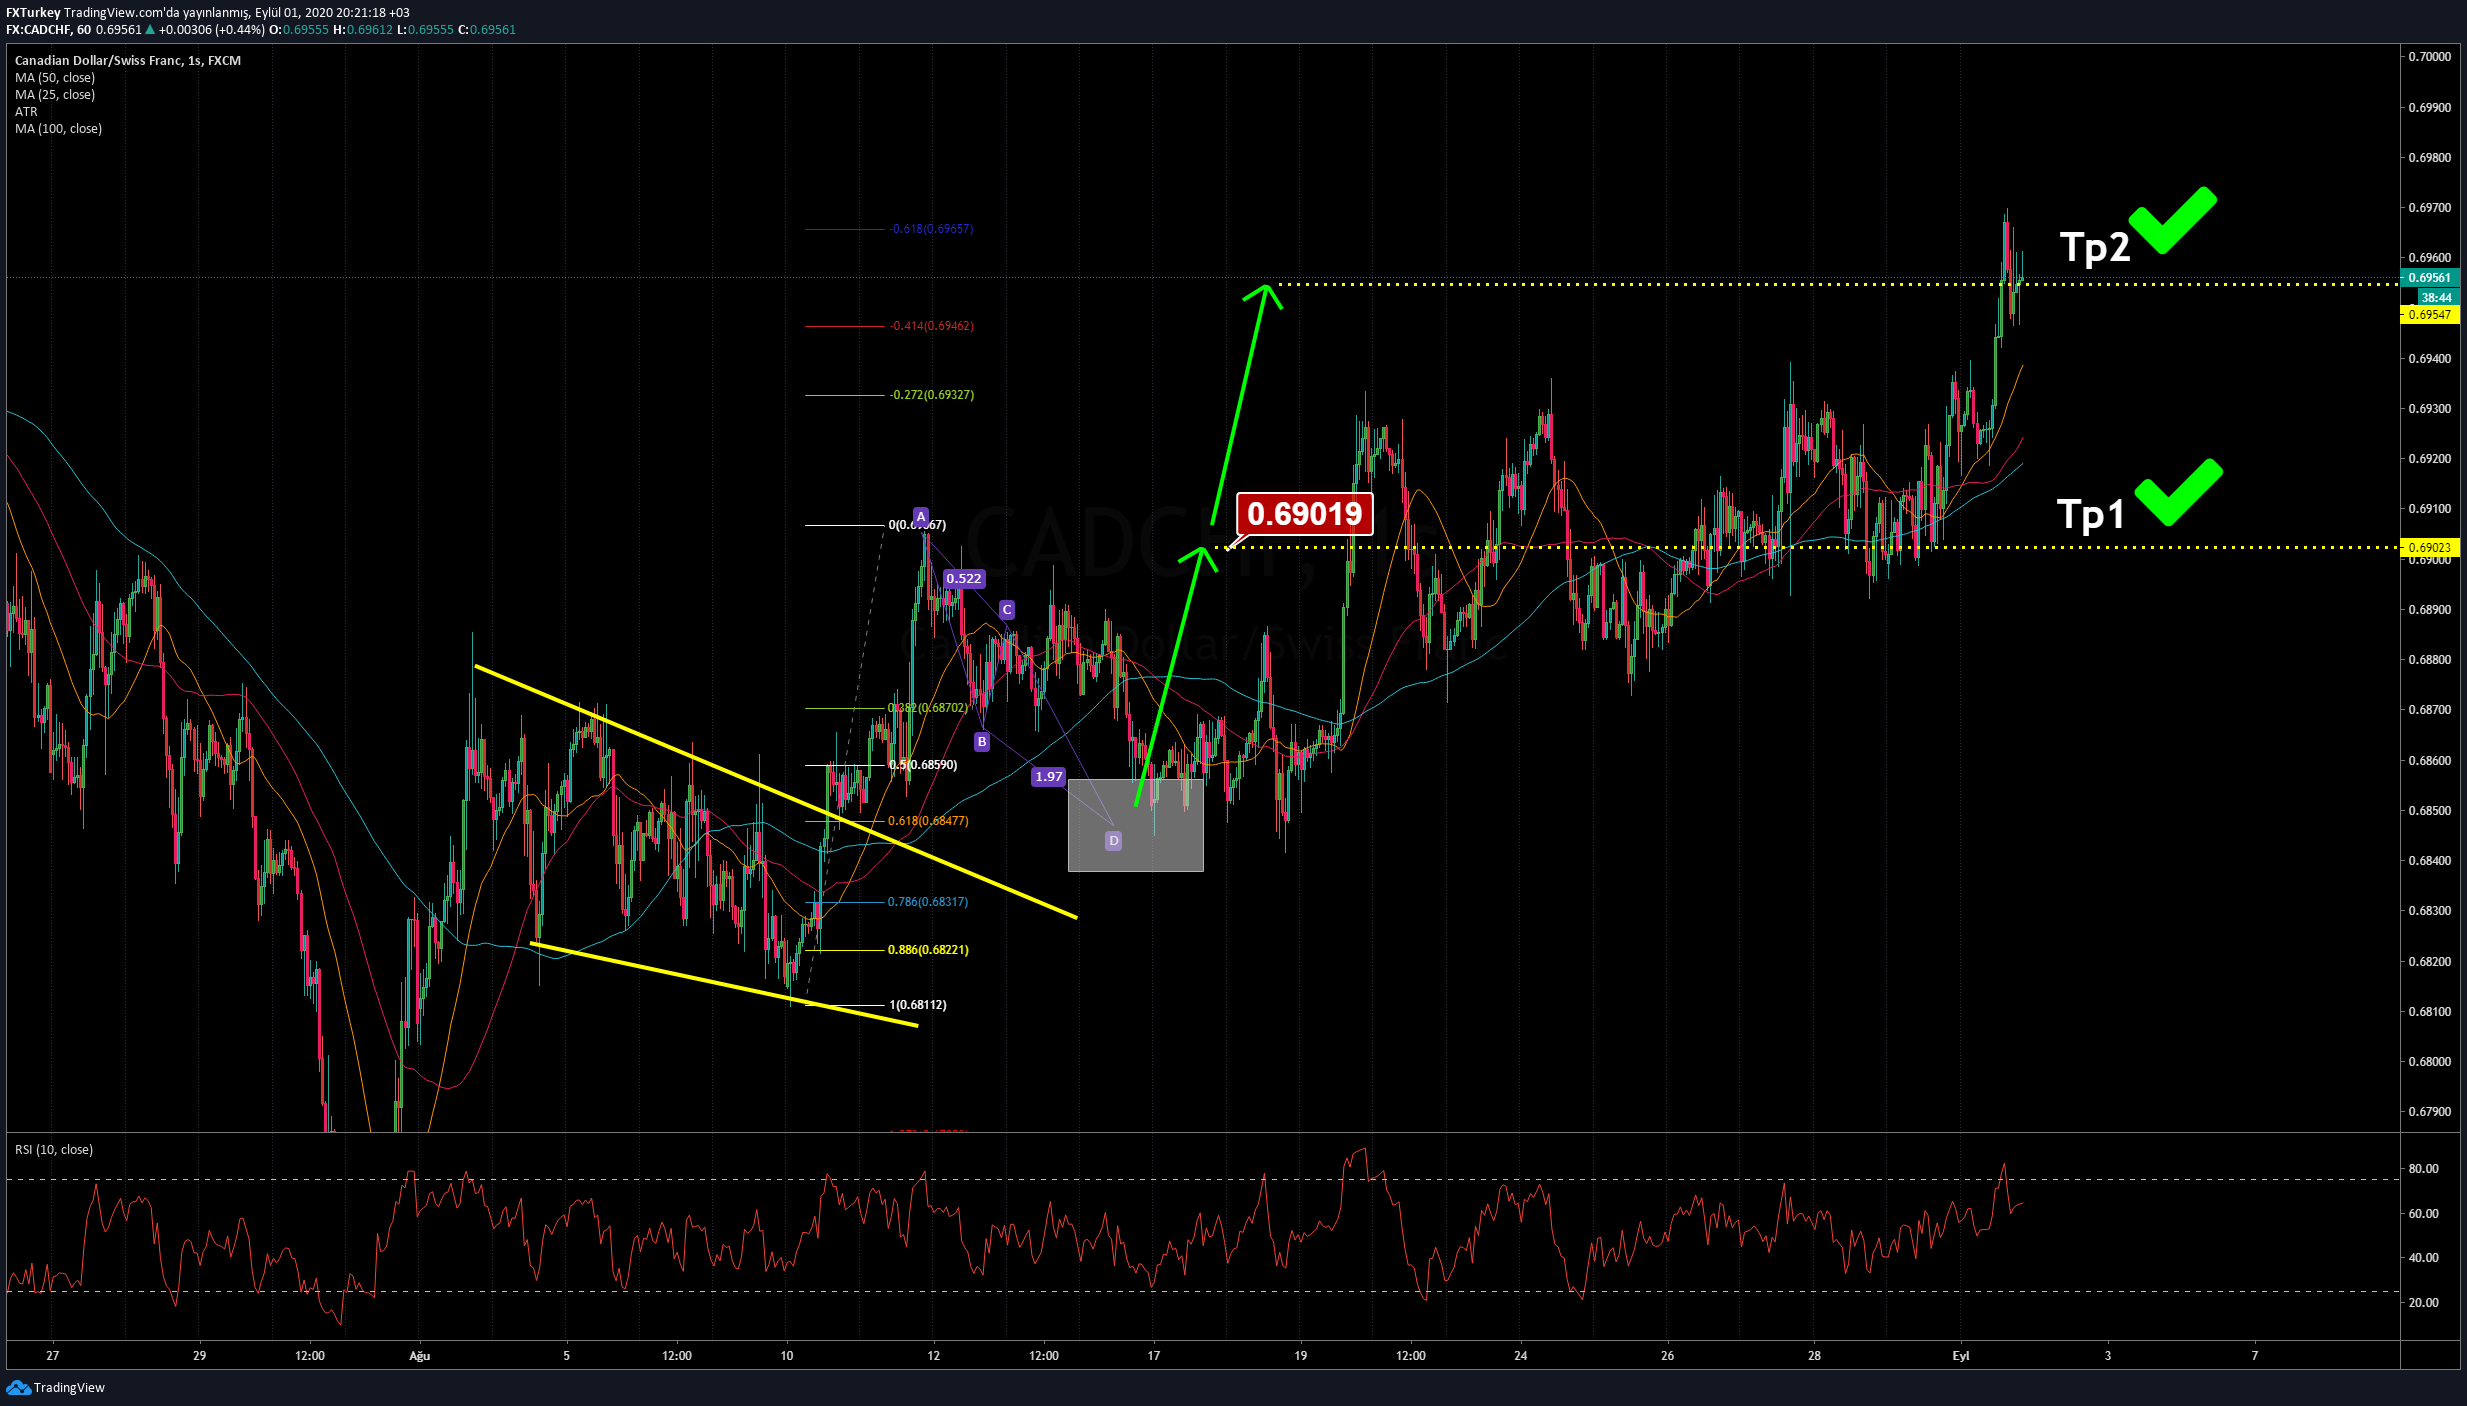Click the MA (25, close) indicator label
The image size is (2467, 1406).
pyautogui.click(x=55, y=94)
